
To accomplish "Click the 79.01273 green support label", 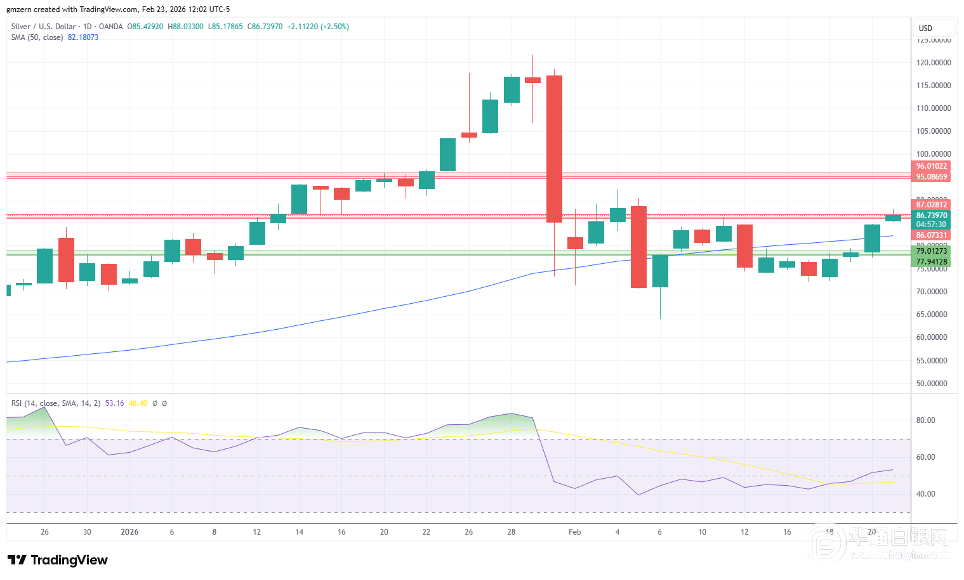I will (x=930, y=251).
